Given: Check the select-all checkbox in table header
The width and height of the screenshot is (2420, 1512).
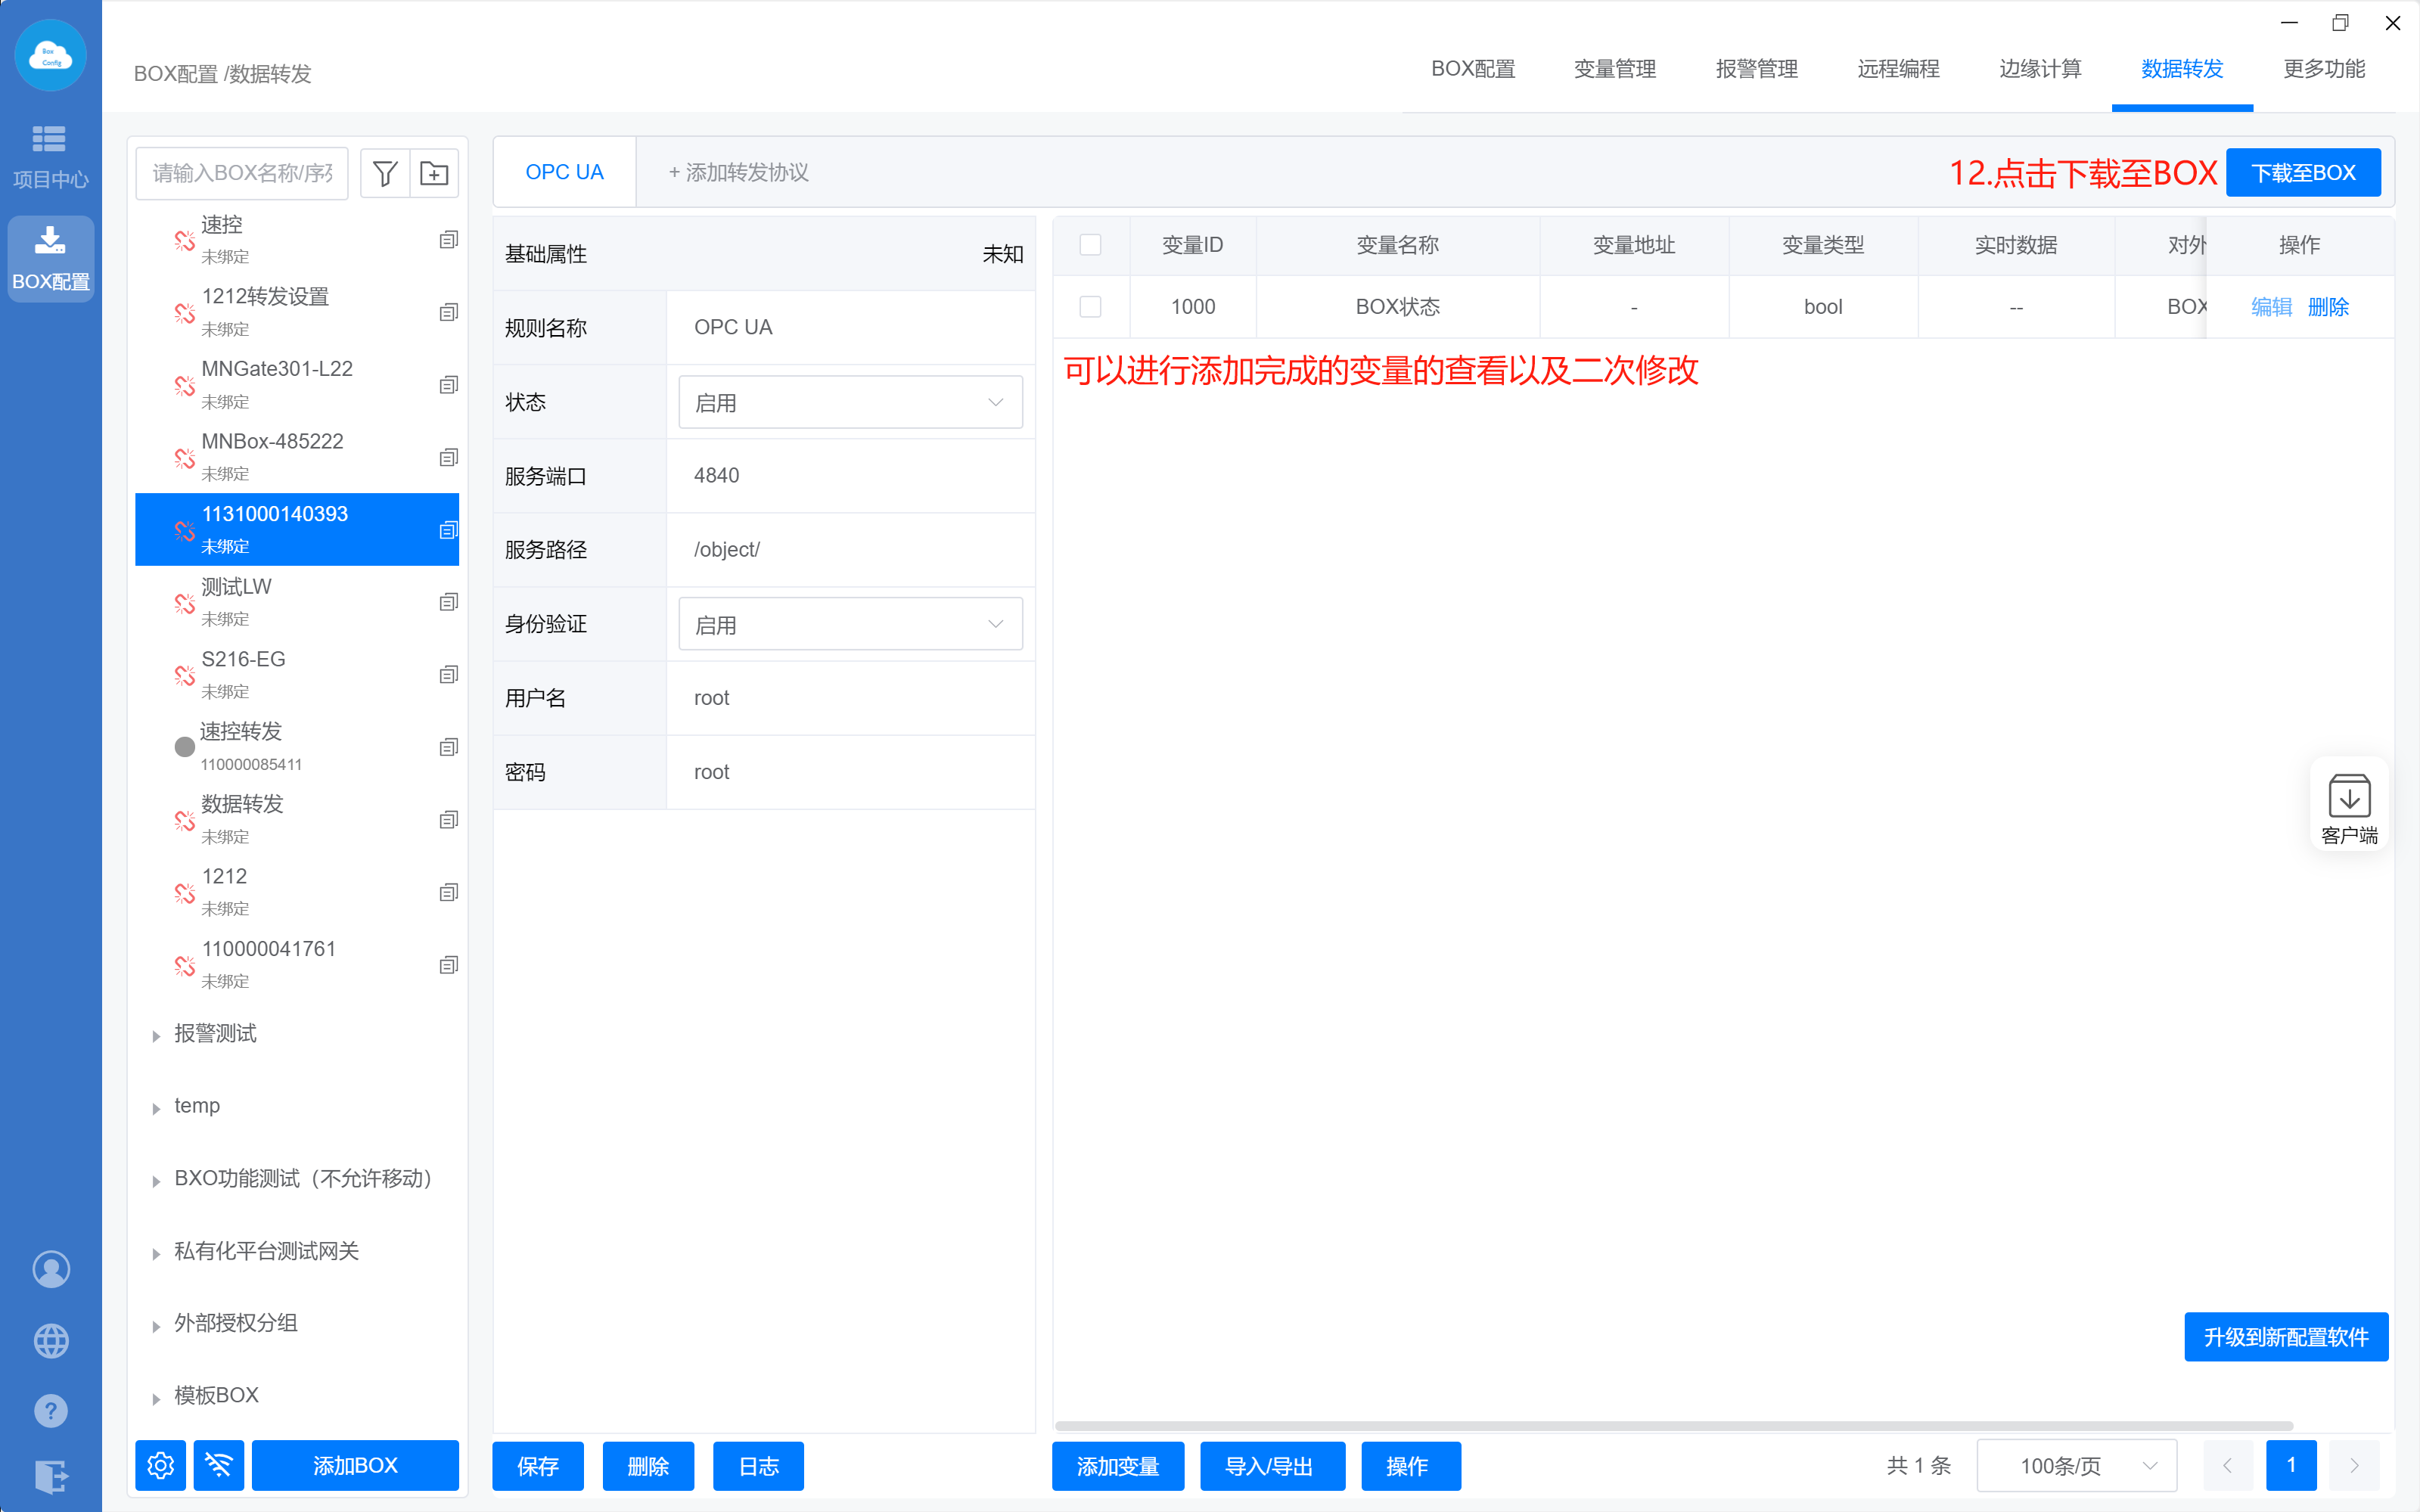Looking at the screenshot, I should 1090,245.
